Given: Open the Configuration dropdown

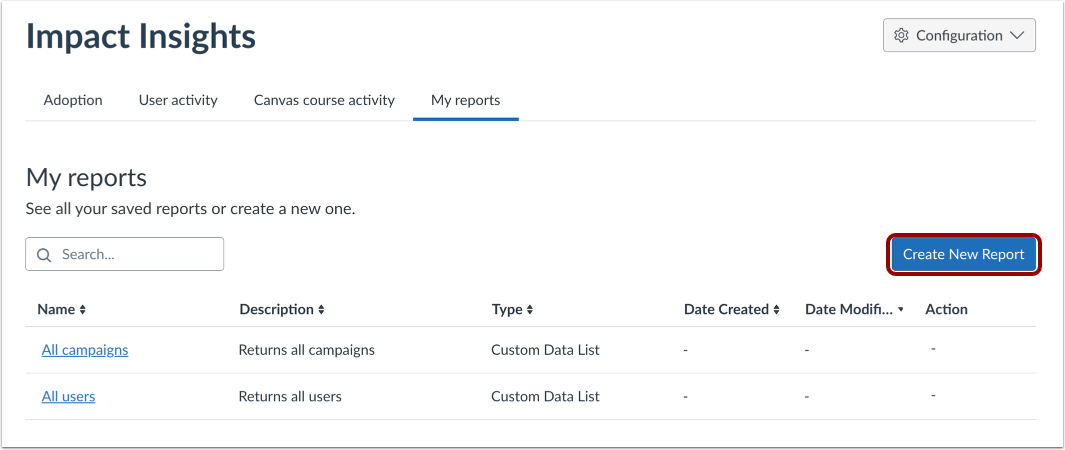Looking at the screenshot, I should pos(959,35).
